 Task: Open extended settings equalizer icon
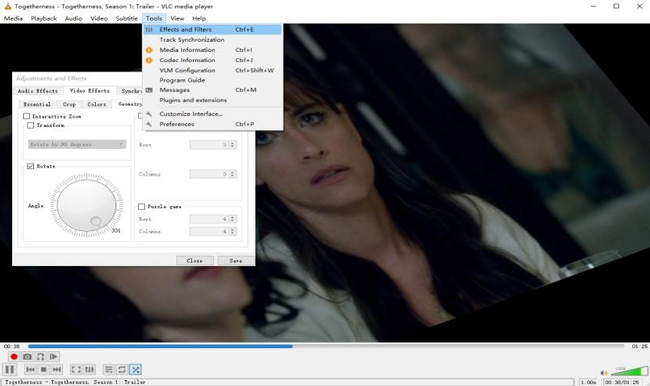(x=89, y=369)
